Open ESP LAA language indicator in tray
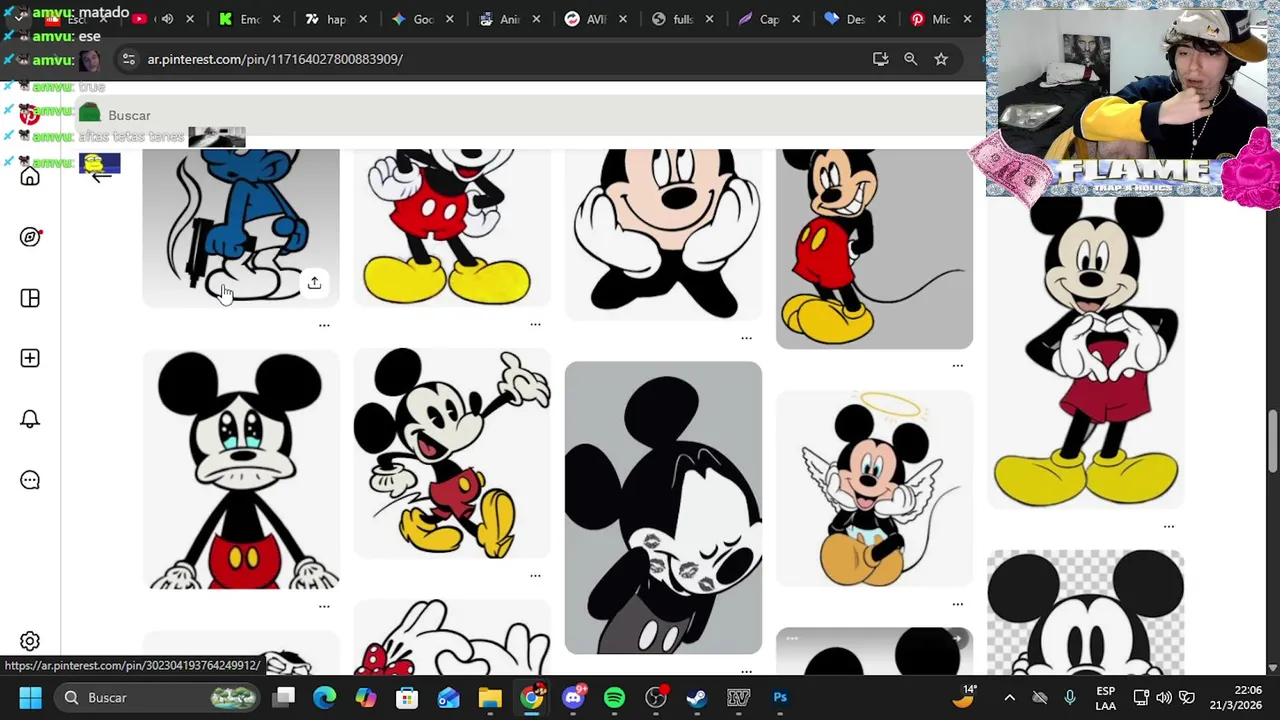 (1105, 697)
